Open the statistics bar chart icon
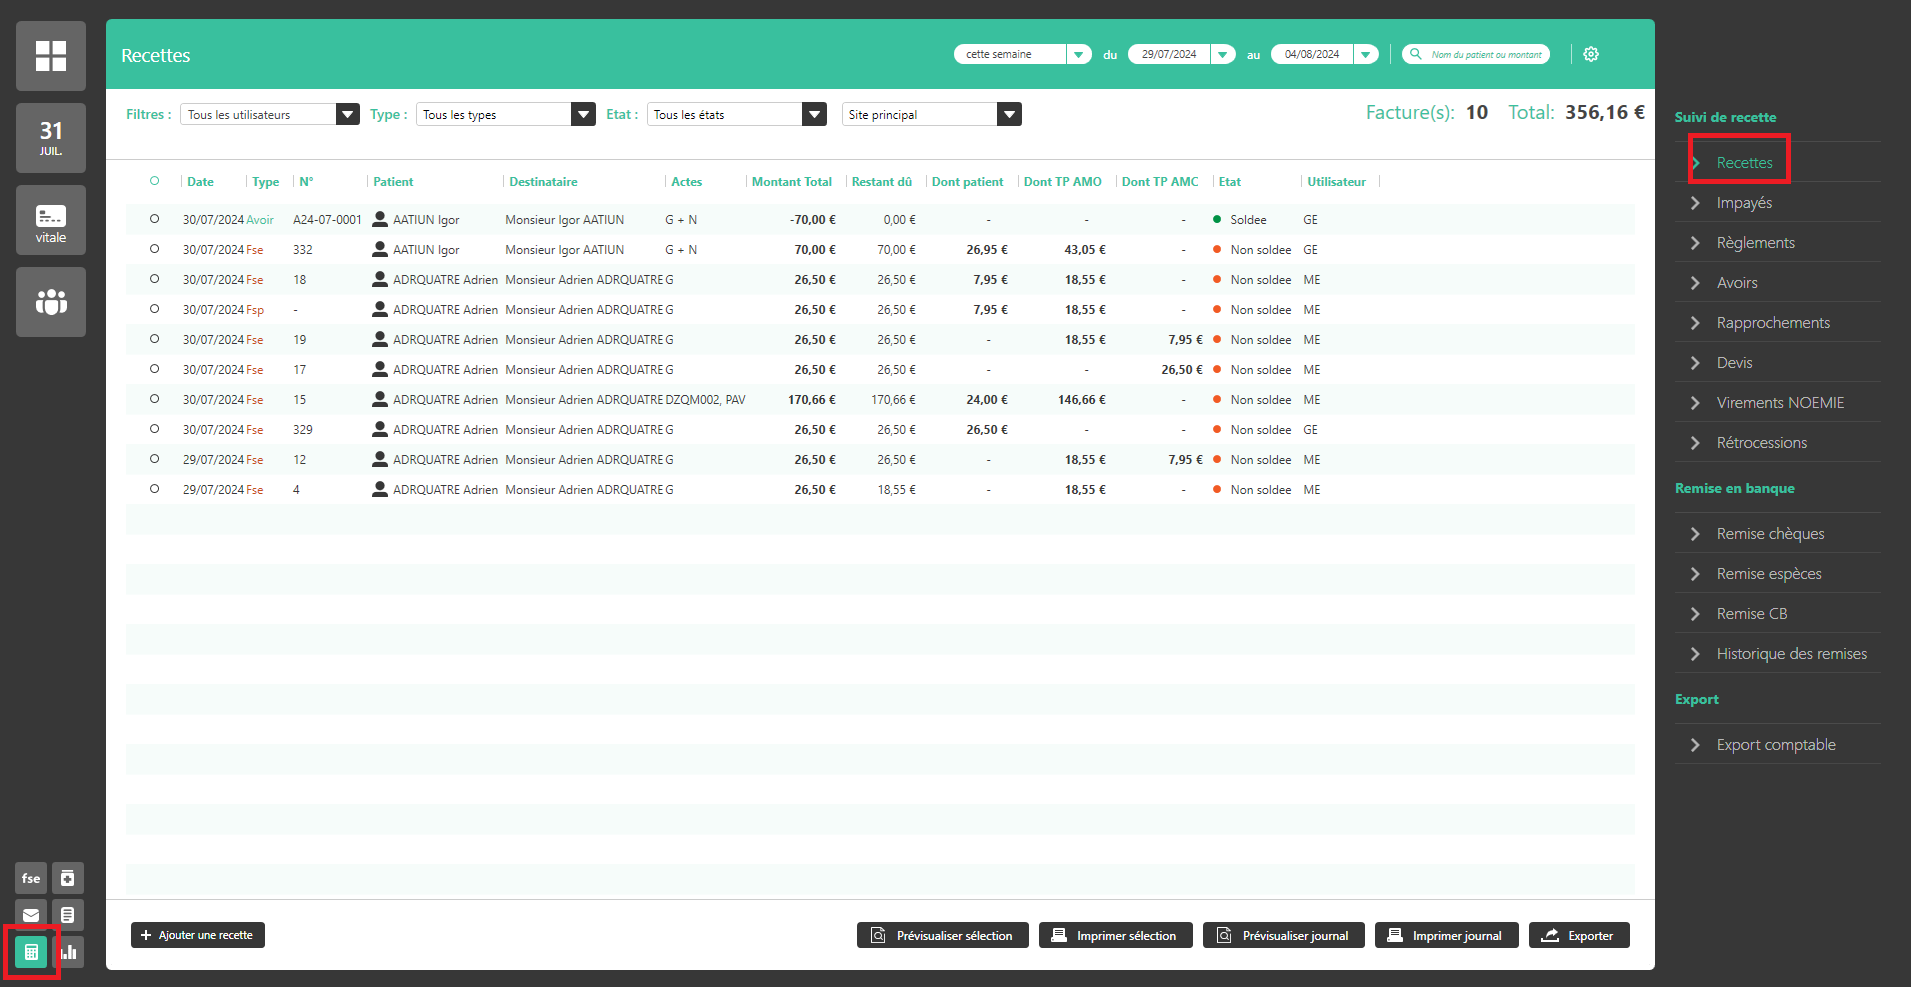This screenshot has width=1911, height=987. pyautogui.click(x=68, y=952)
